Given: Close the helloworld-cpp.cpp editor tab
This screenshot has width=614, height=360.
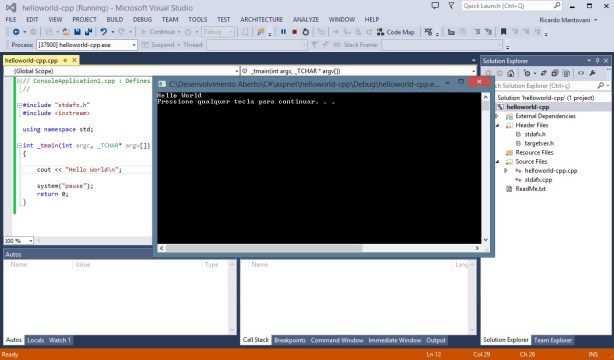Looking at the screenshot, I should [x=74, y=60].
